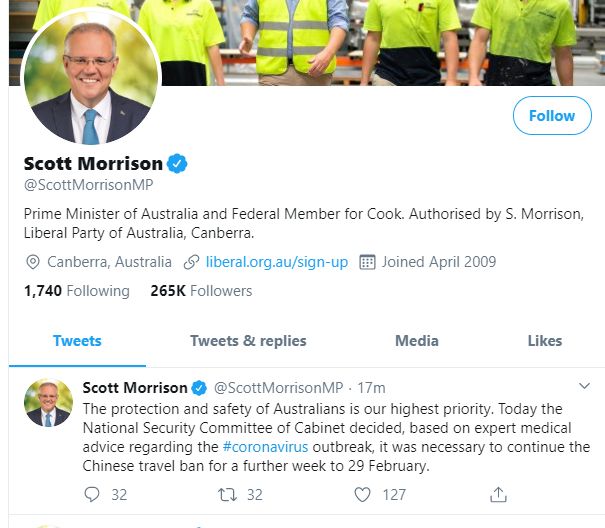This screenshot has width=605, height=528.
Task: Click the location pin icon beside Canberra
Action: click(x=33, y=262)
